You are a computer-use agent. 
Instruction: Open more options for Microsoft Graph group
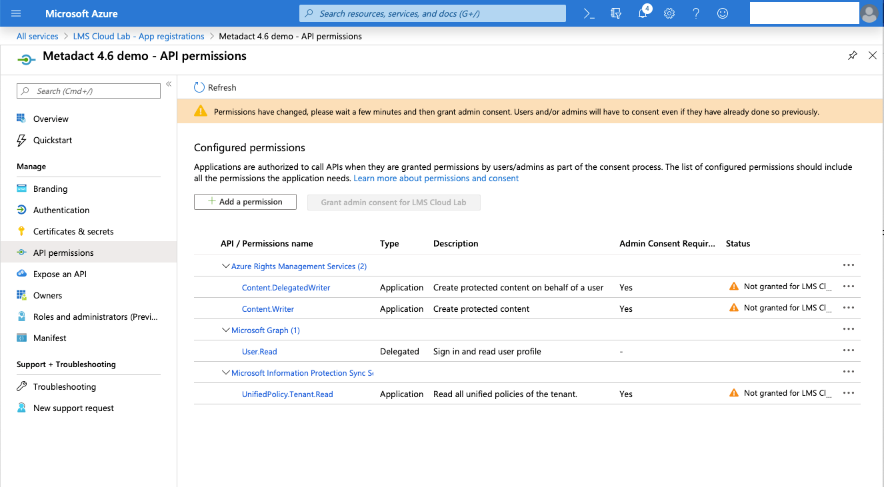point(848,329)
